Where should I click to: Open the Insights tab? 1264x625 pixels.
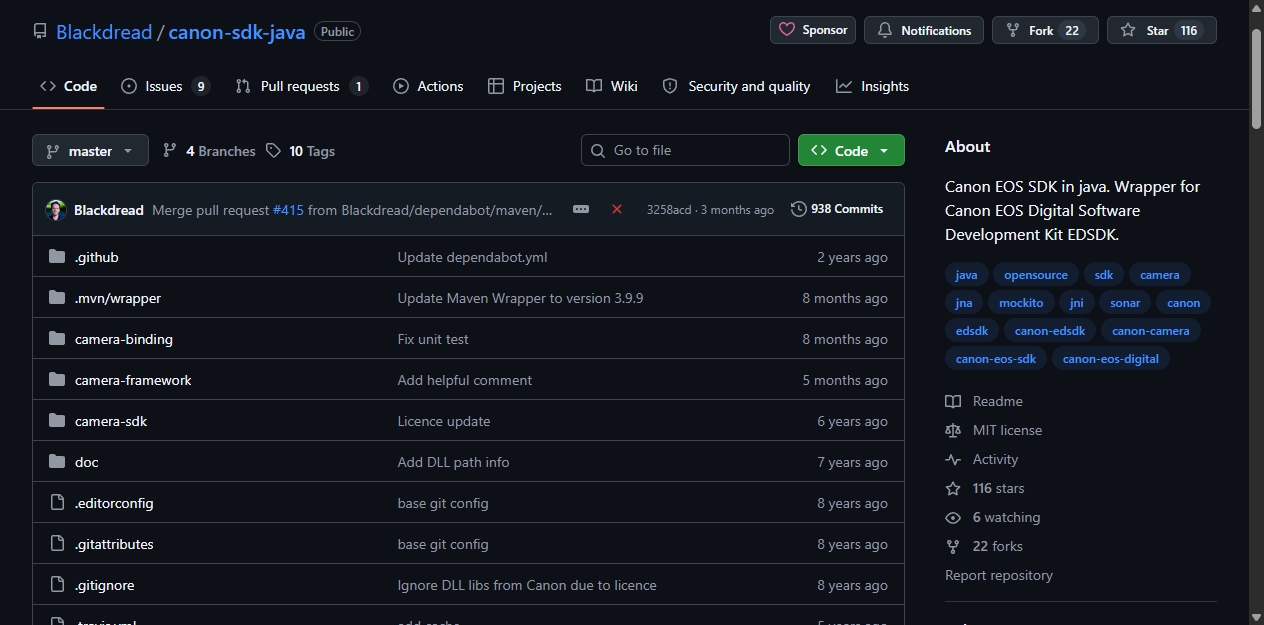pos(873,86)
